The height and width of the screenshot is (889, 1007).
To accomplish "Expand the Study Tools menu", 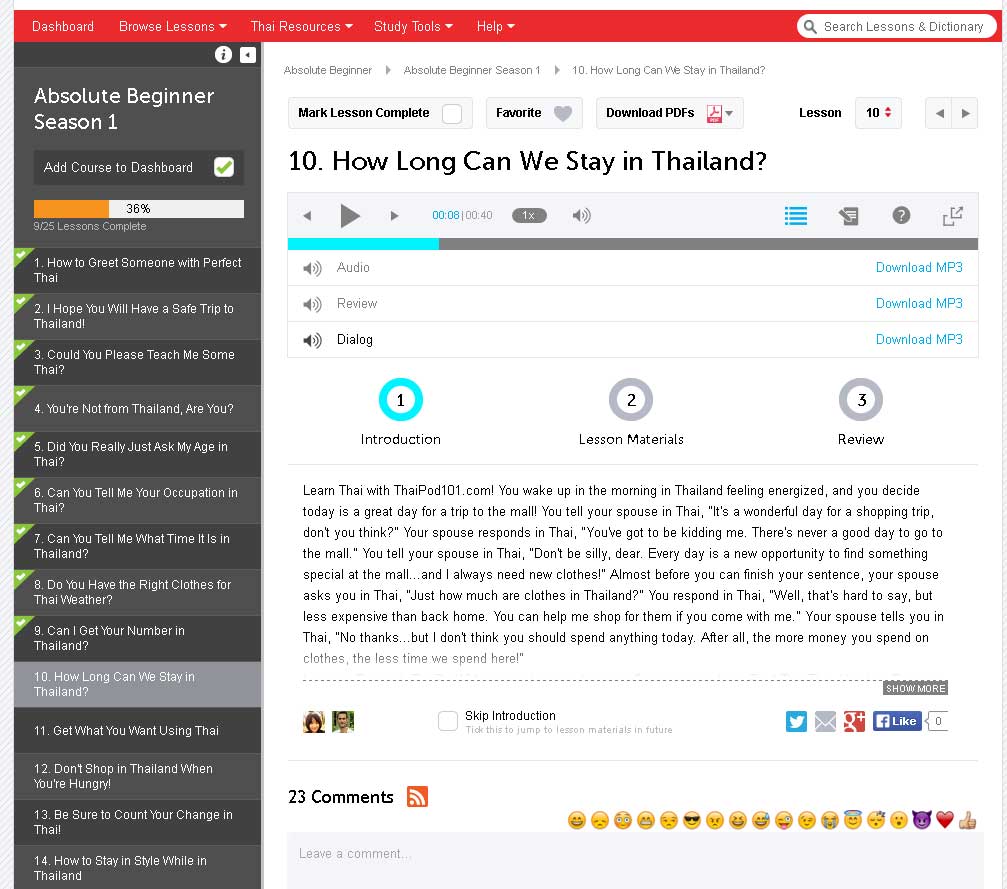I will pyautogui.click(x=414, y=26).
